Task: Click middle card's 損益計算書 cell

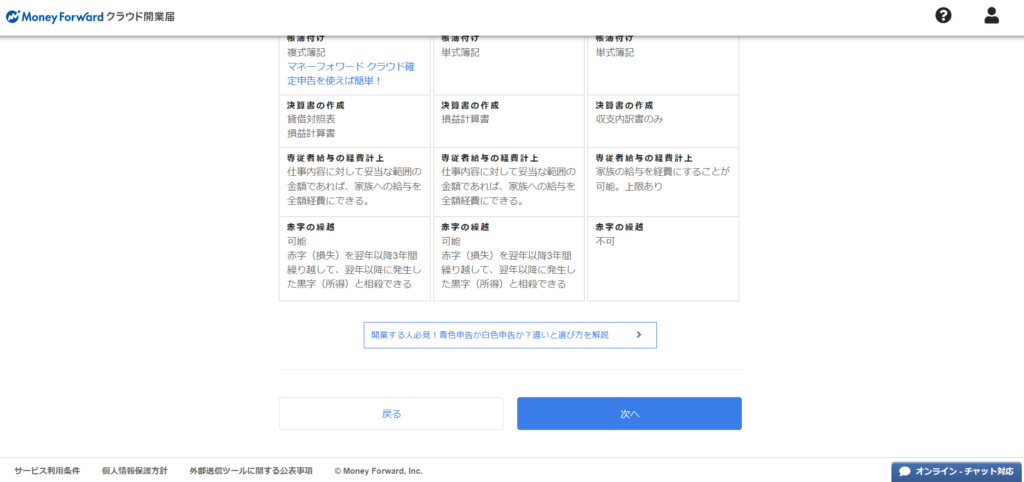Action: 508,120
